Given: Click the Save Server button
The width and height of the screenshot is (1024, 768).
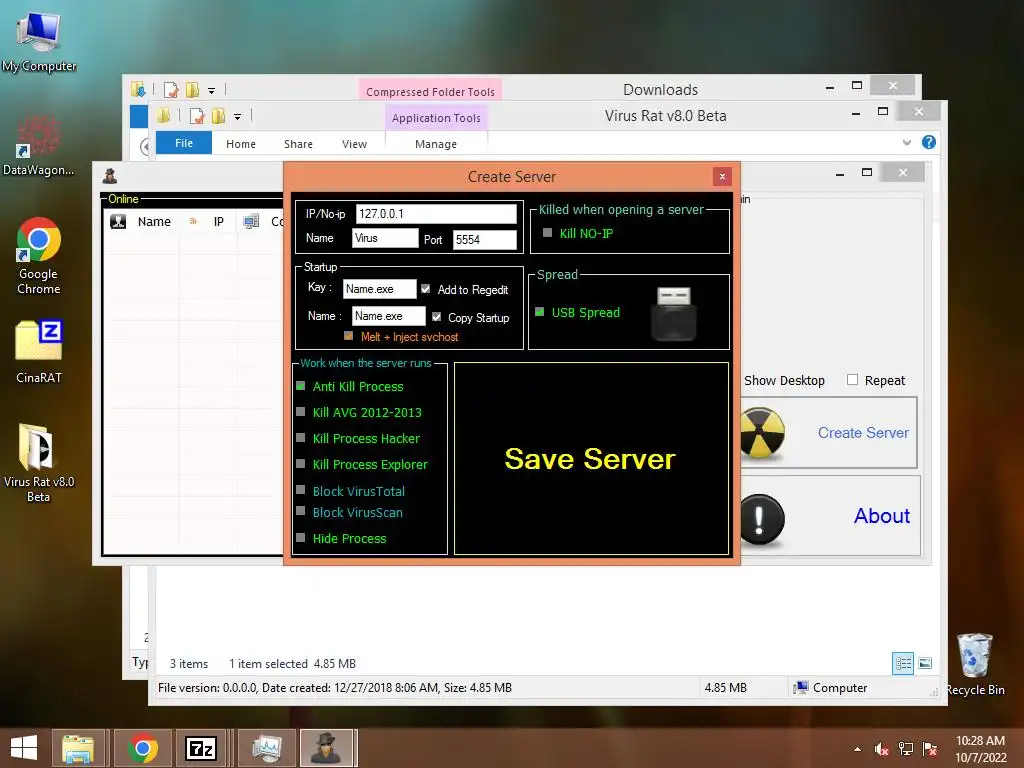Looking at the screenshot, I should pos(591,458).
